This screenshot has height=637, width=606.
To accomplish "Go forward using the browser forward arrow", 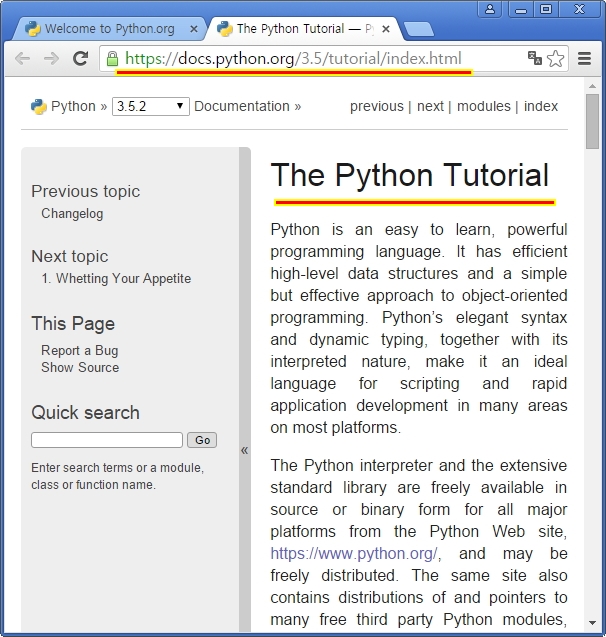I will (x=51, y=59).
